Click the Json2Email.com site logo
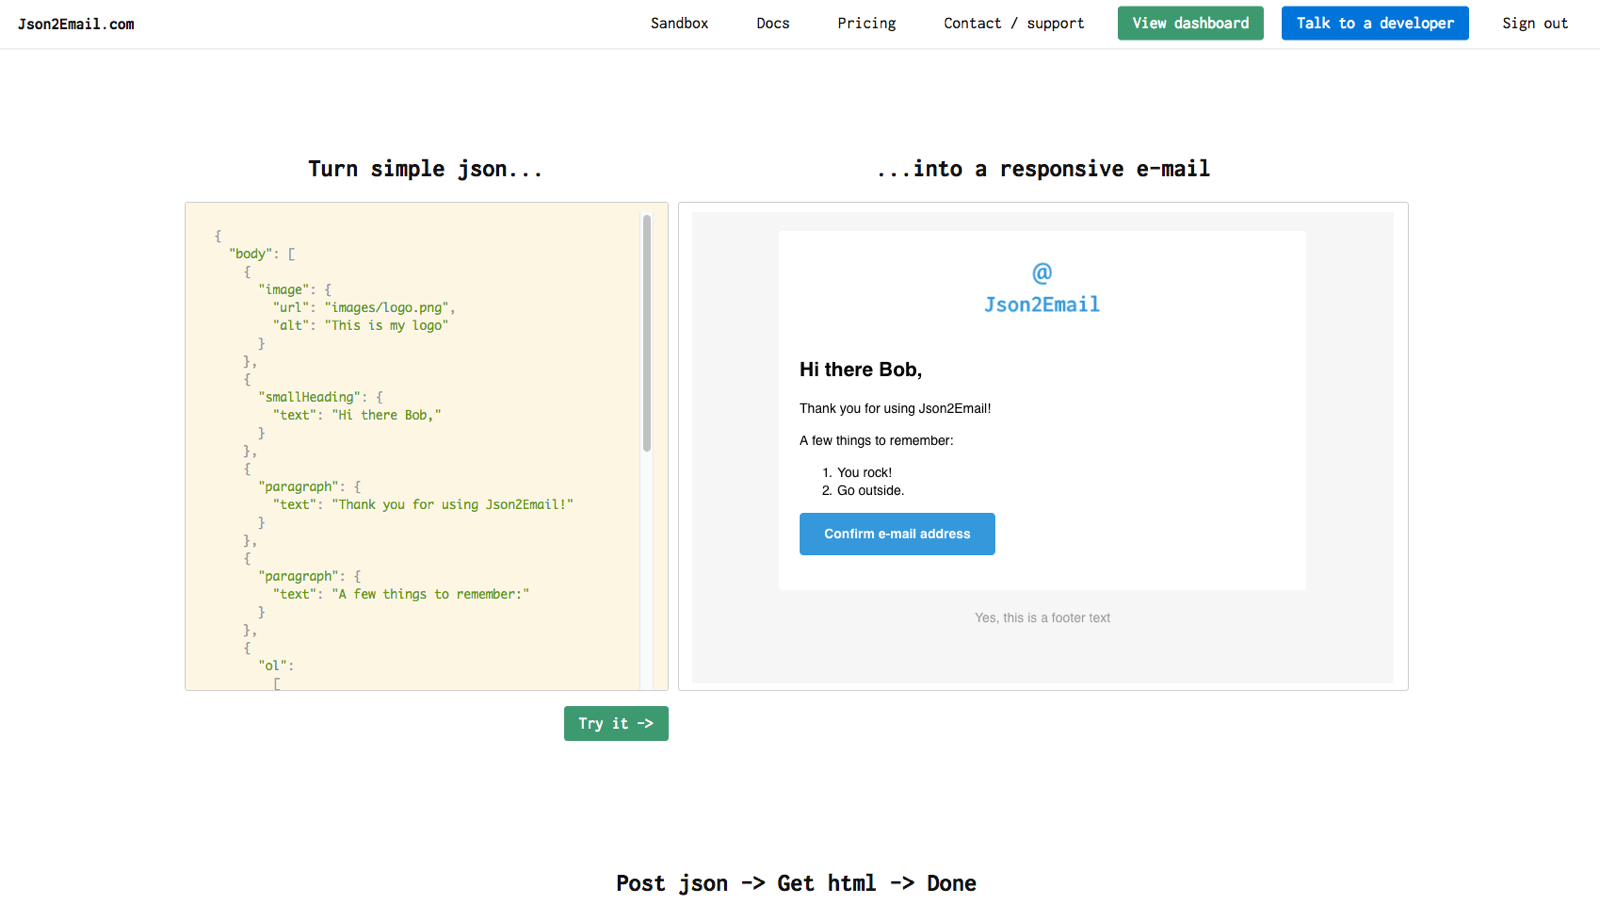Viewport: 1600px width, 900px height. 76,23
